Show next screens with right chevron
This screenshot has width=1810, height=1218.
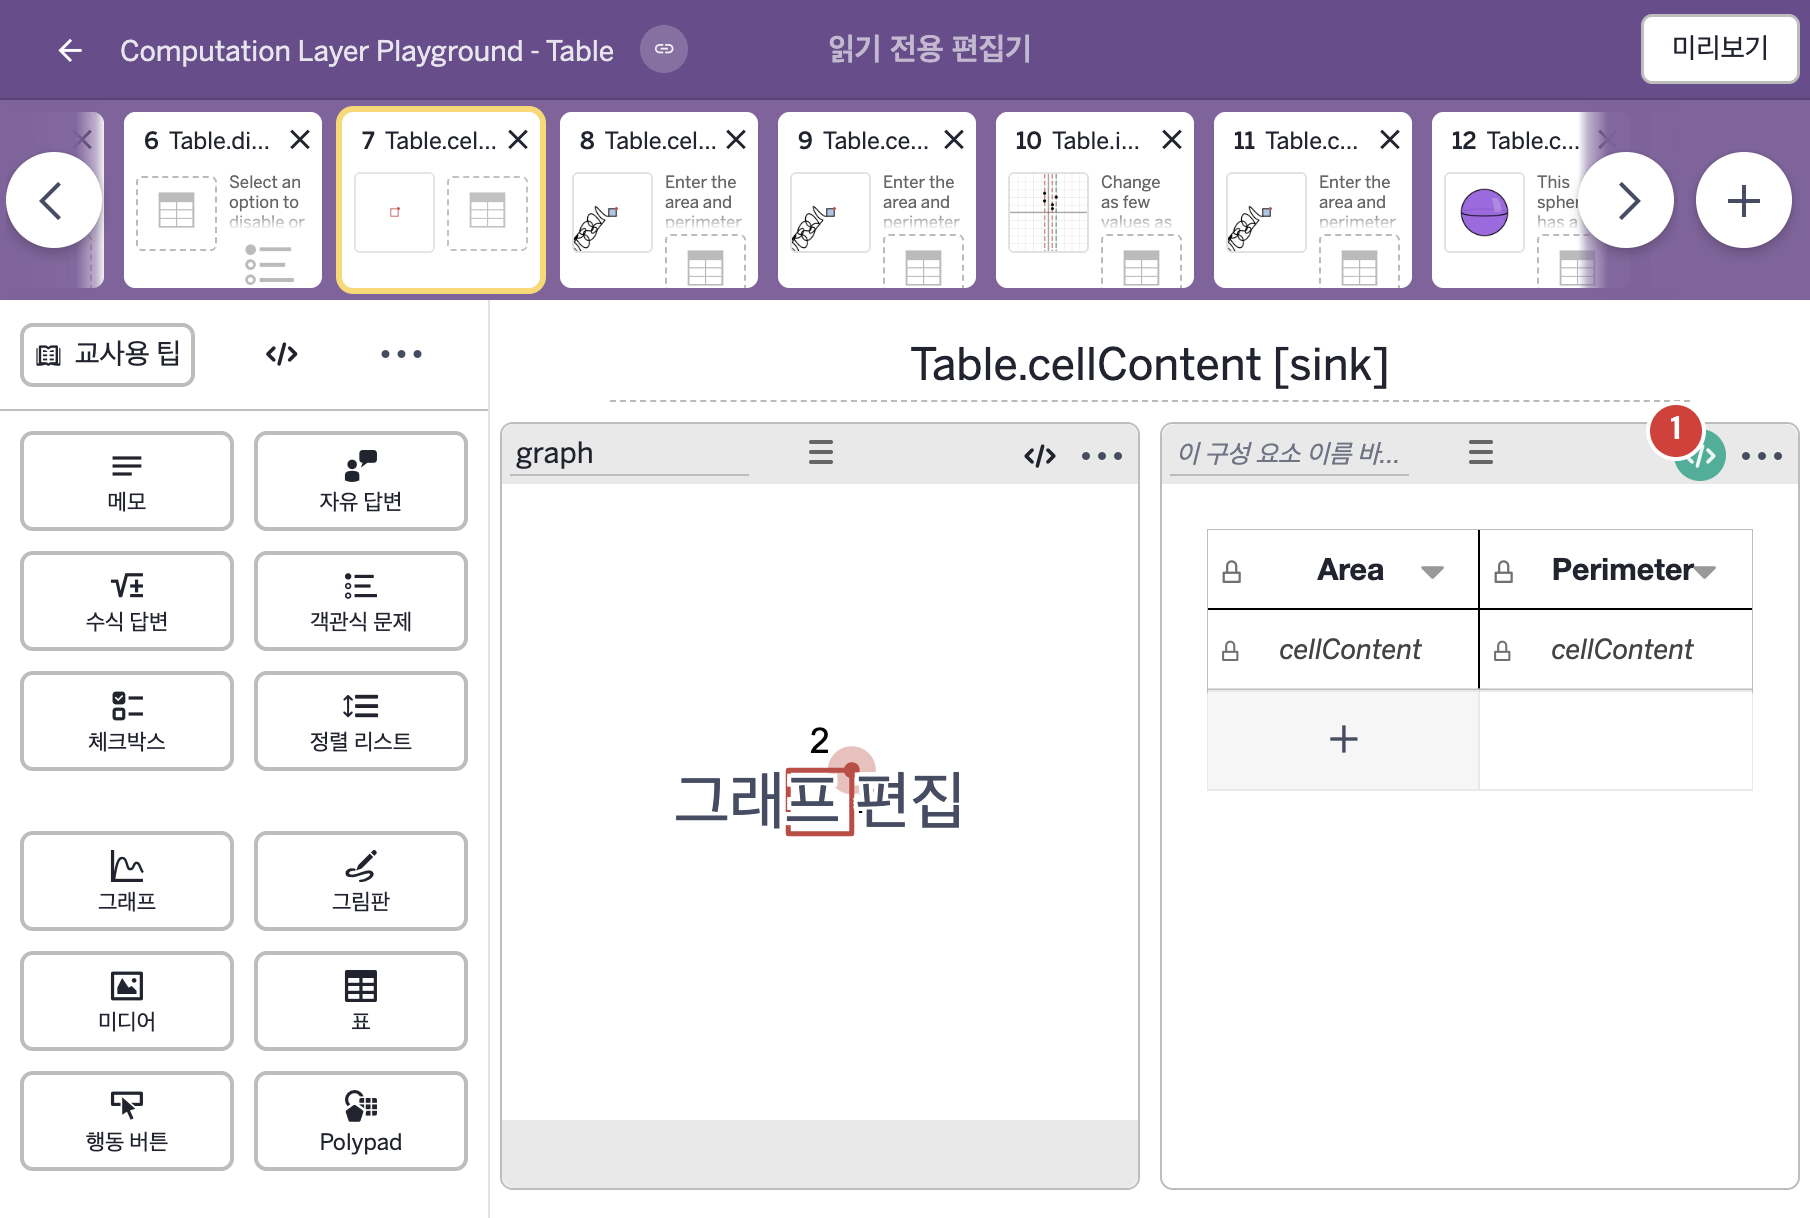click(x=1626, y=200)
